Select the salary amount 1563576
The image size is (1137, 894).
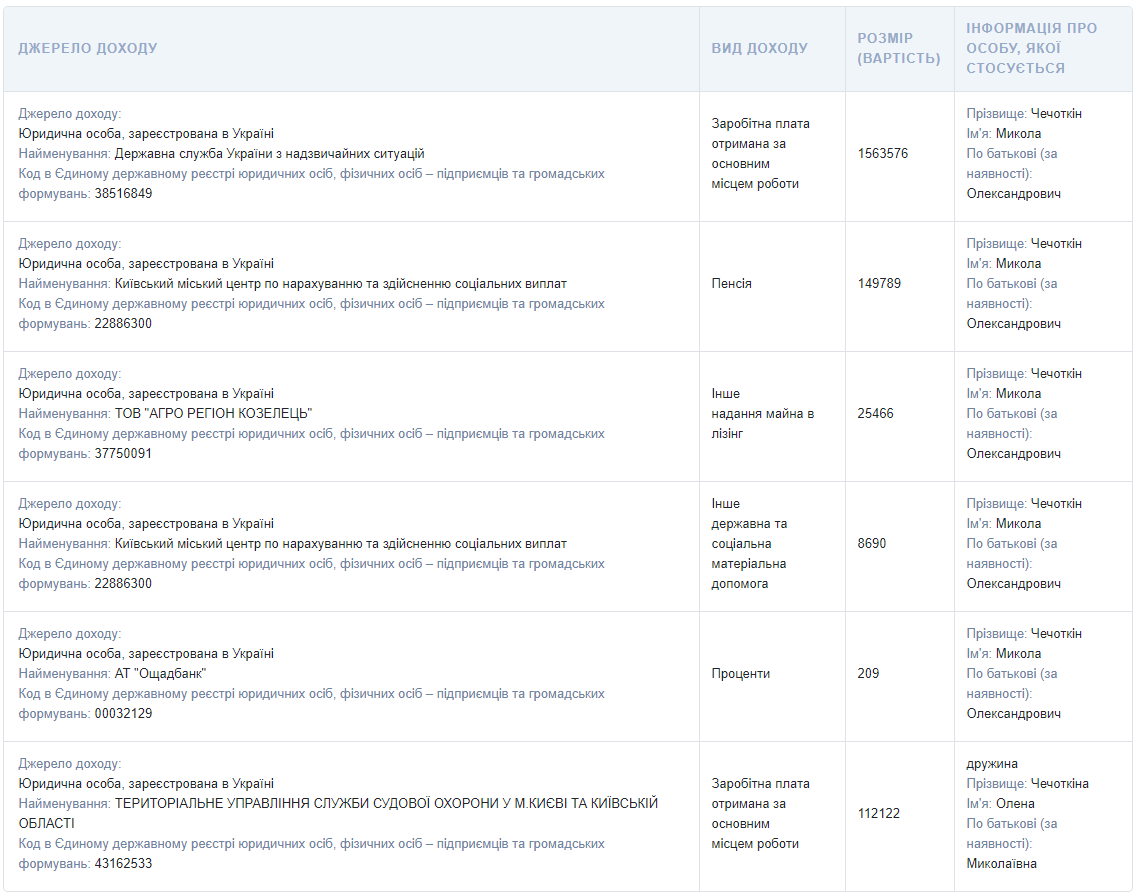[883, 154]
